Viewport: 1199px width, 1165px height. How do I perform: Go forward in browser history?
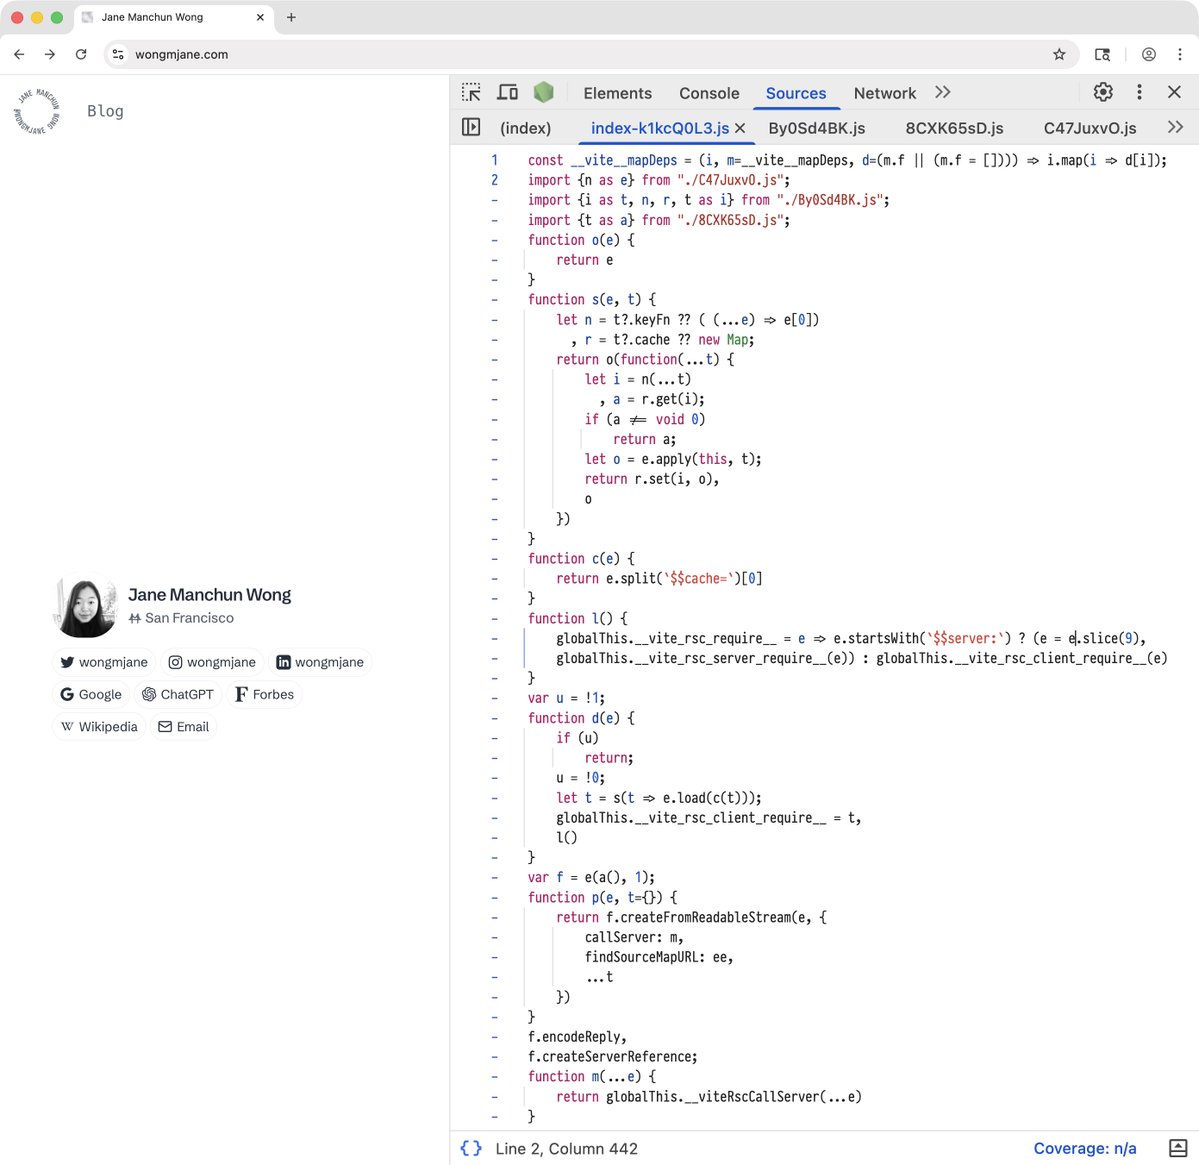[x=50, y=54]
